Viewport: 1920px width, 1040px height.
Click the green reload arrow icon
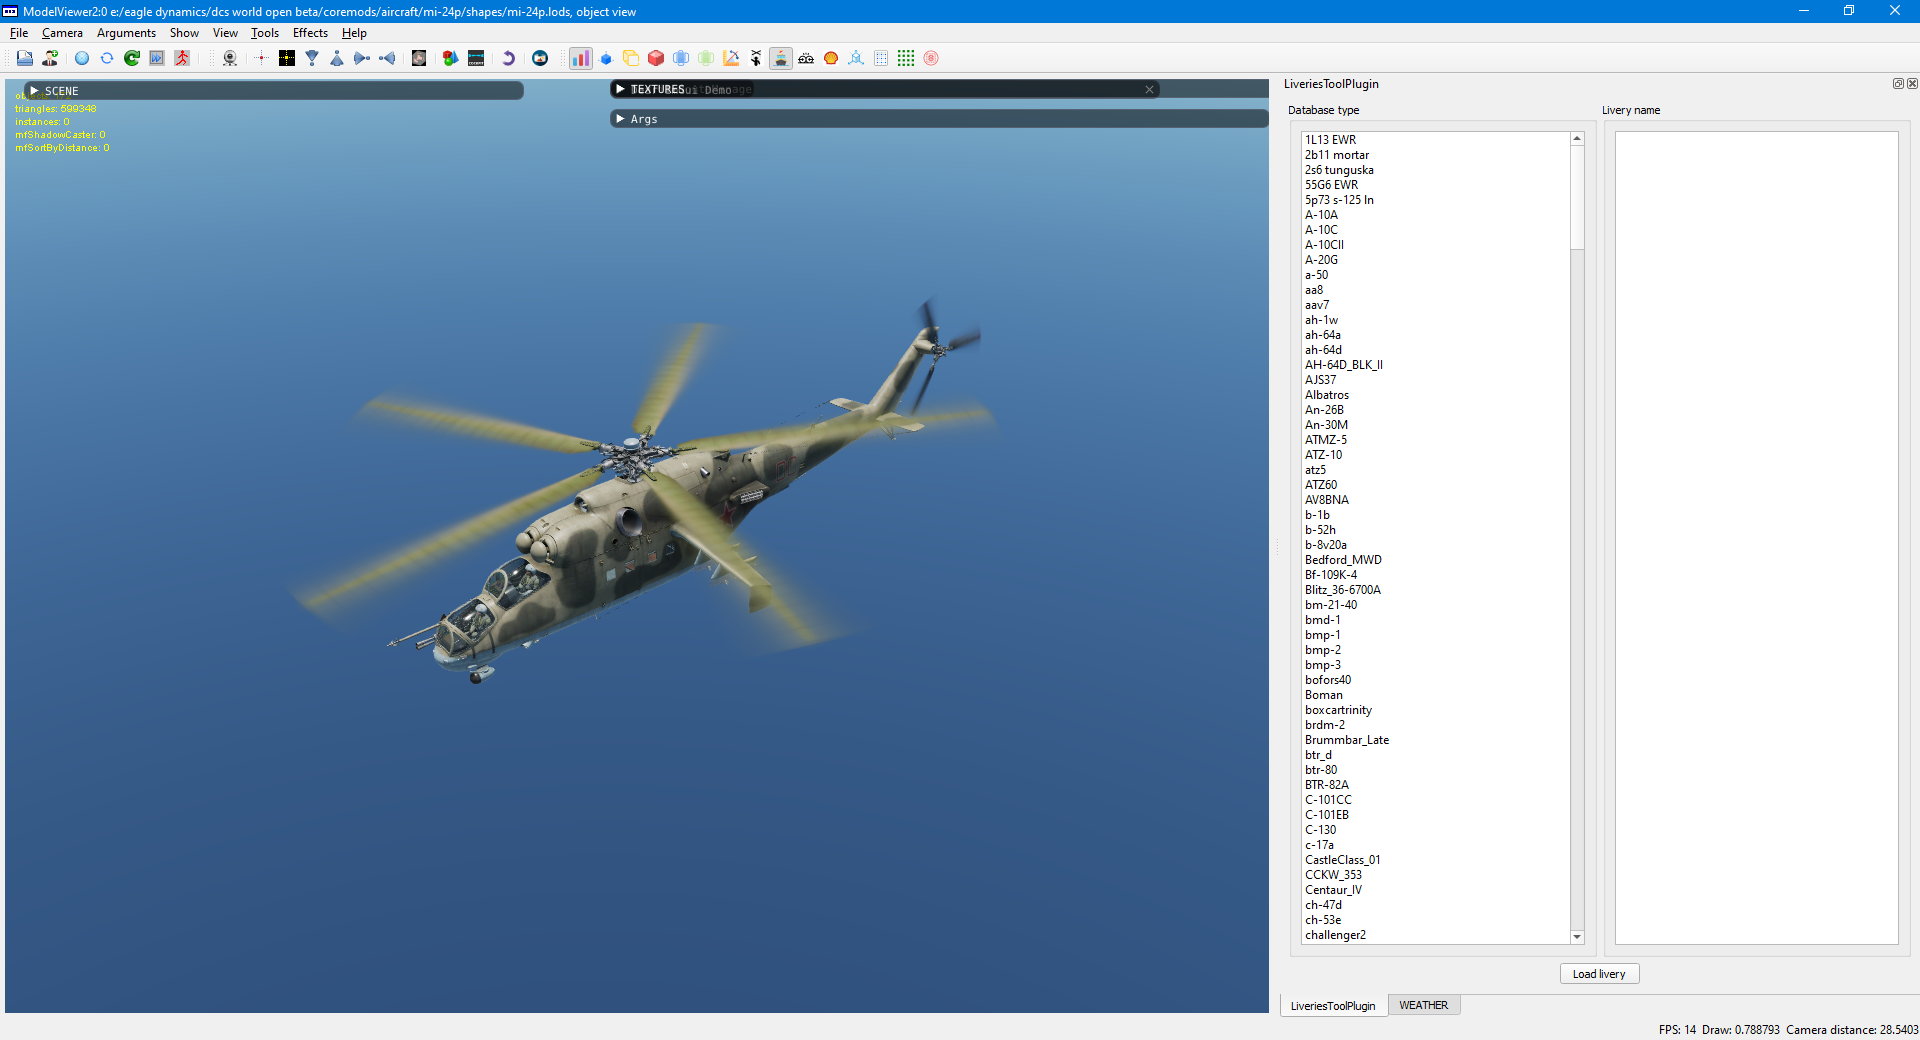(132, 58)
